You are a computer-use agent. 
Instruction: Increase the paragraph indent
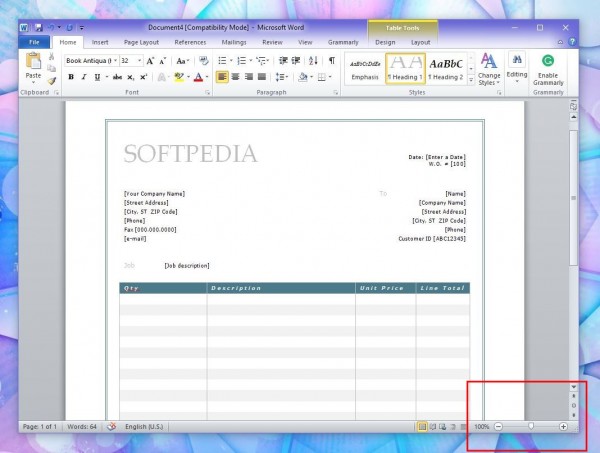point(296,61)
